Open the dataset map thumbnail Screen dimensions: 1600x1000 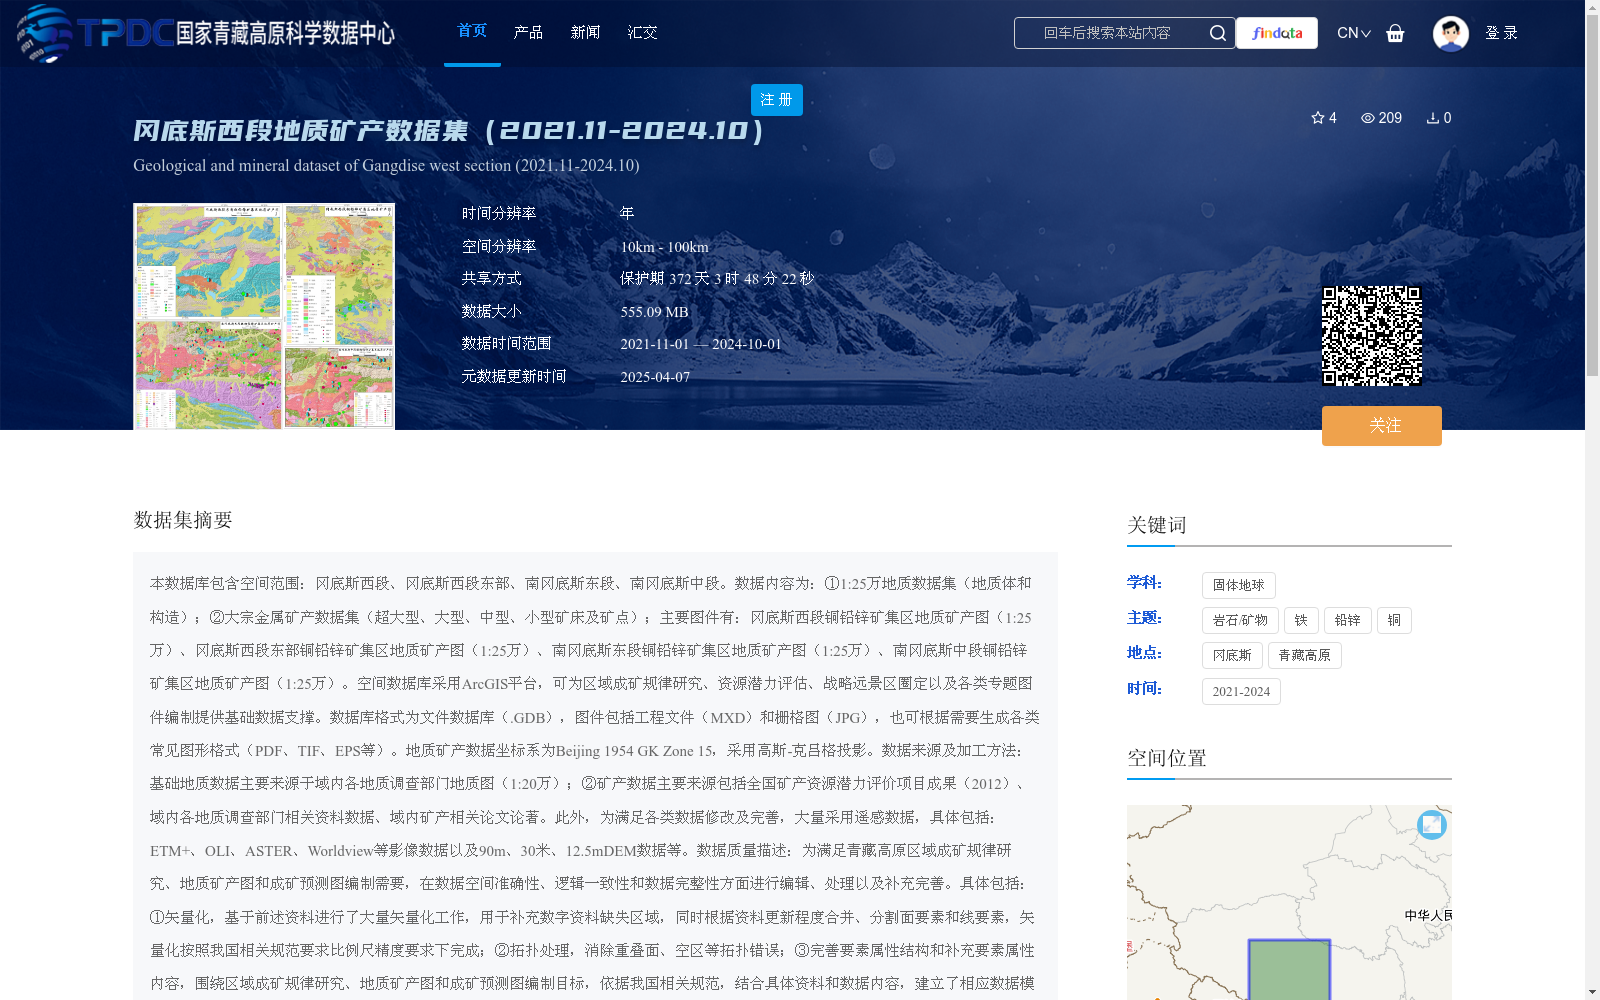264,316
